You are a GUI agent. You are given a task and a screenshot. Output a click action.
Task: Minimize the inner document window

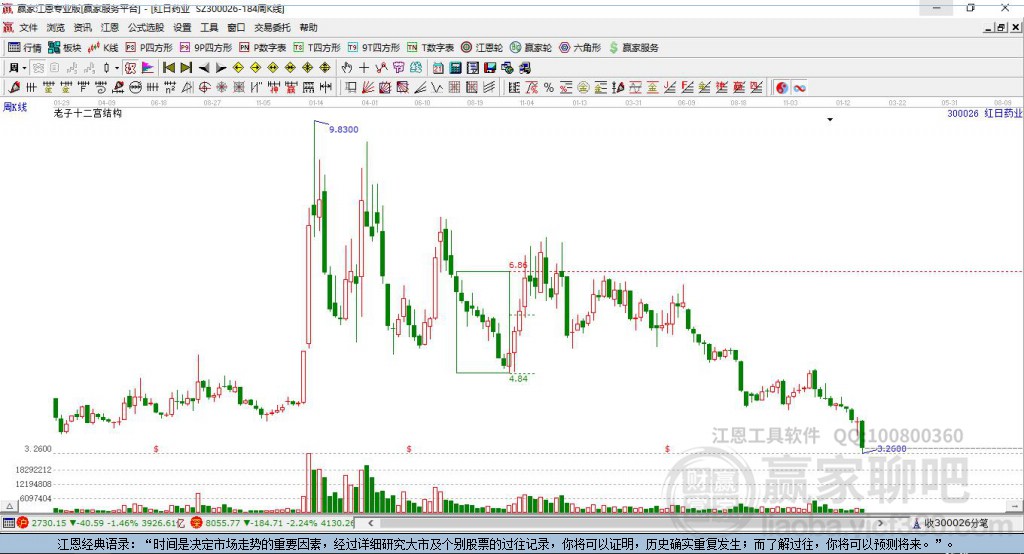tap(989, 27)
